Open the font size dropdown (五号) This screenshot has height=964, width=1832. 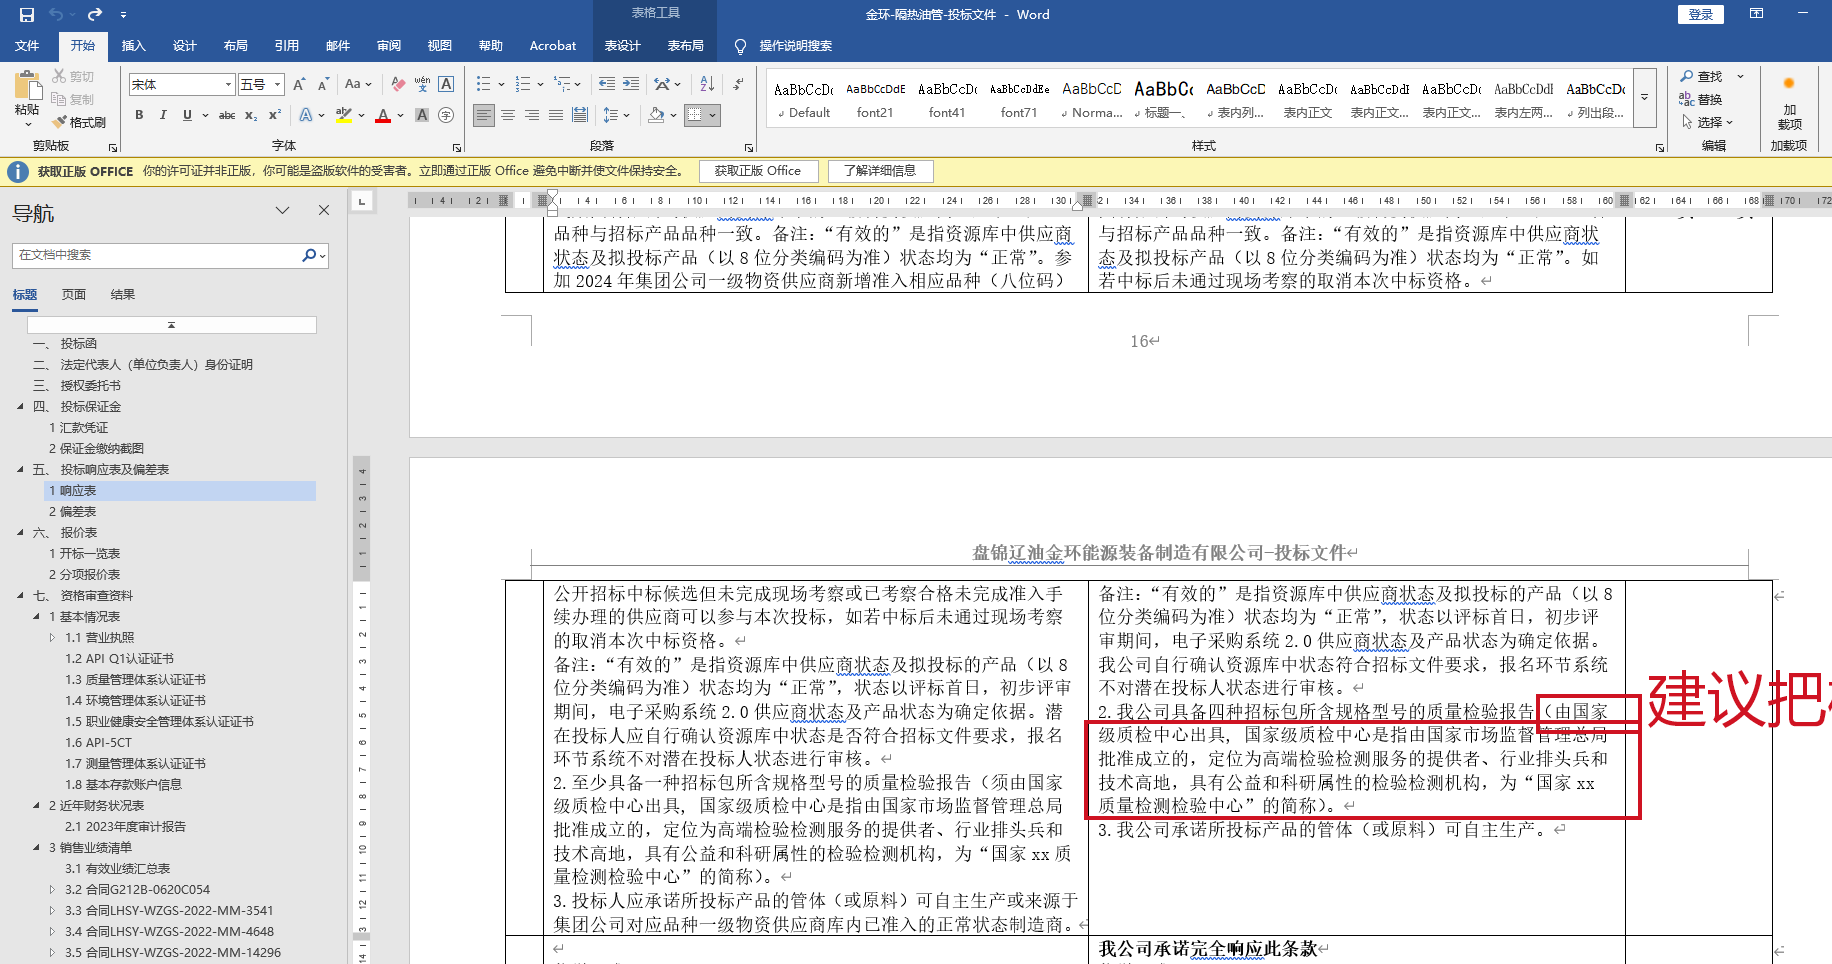(x=278, y=84)
